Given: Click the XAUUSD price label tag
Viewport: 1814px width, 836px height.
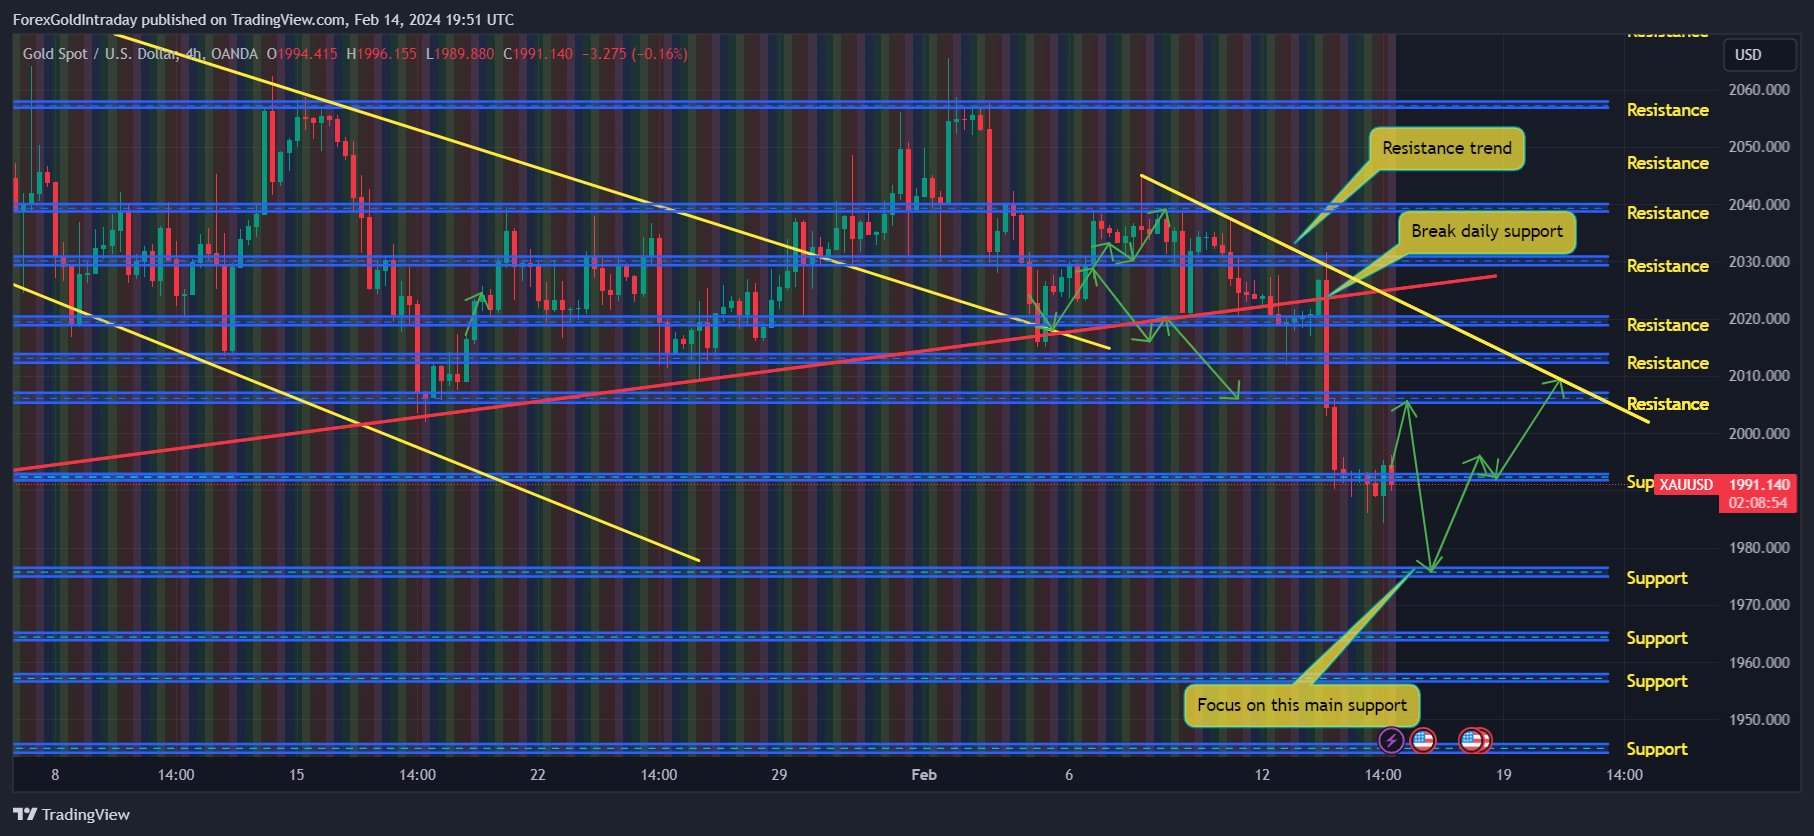Looking at the screenshot, I should pyautogui.click(x=1686, y=485).
